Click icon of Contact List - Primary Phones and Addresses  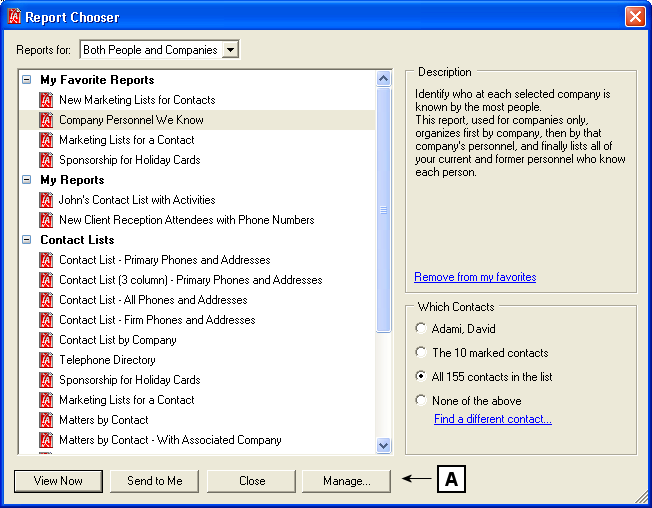pyautogui.click(x=46, y=260)
